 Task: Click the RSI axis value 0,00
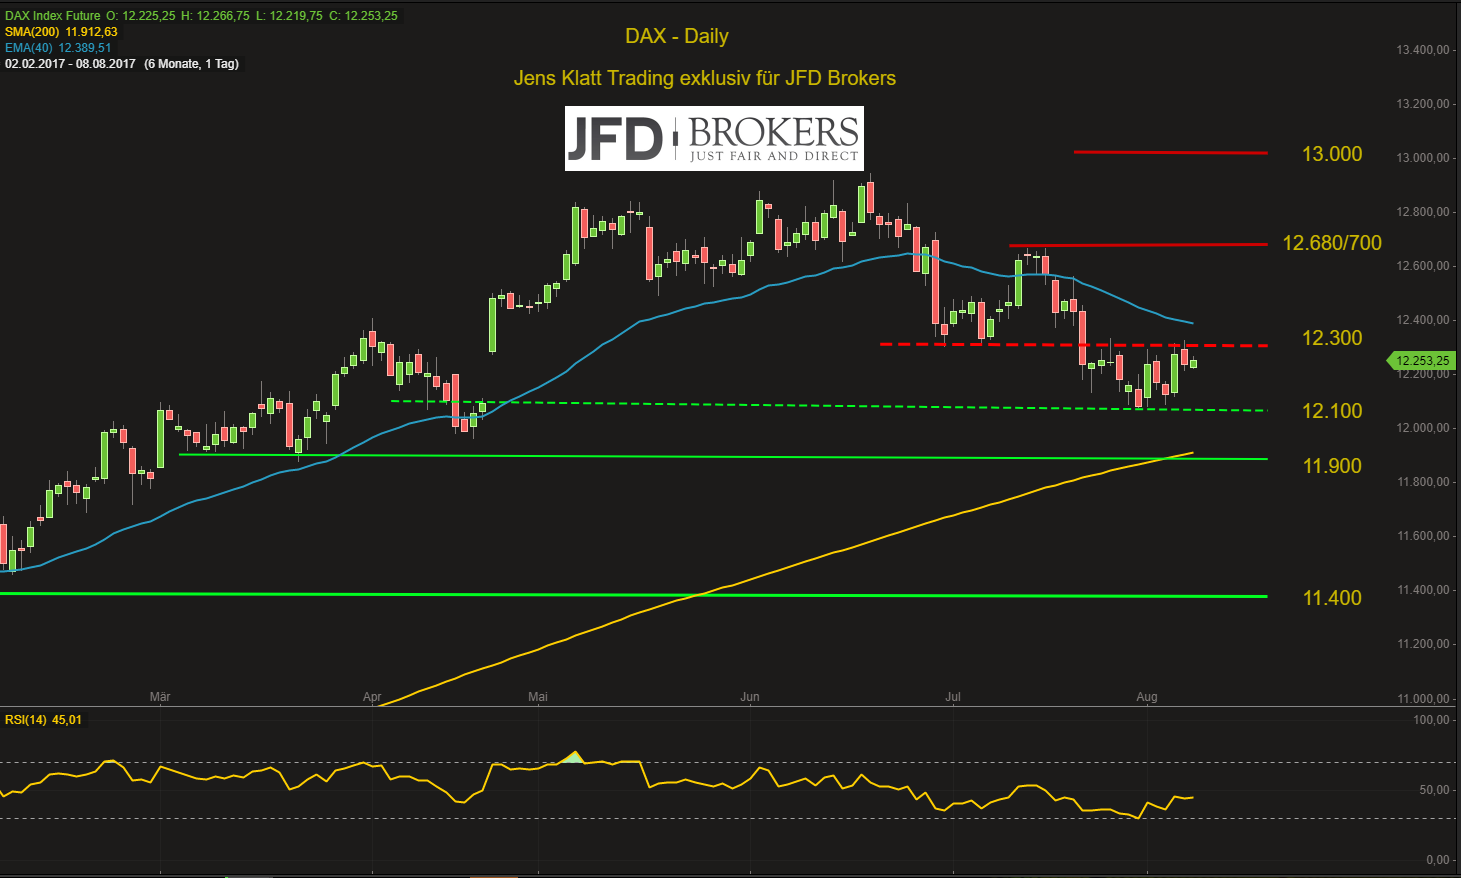coord(1438,860)
